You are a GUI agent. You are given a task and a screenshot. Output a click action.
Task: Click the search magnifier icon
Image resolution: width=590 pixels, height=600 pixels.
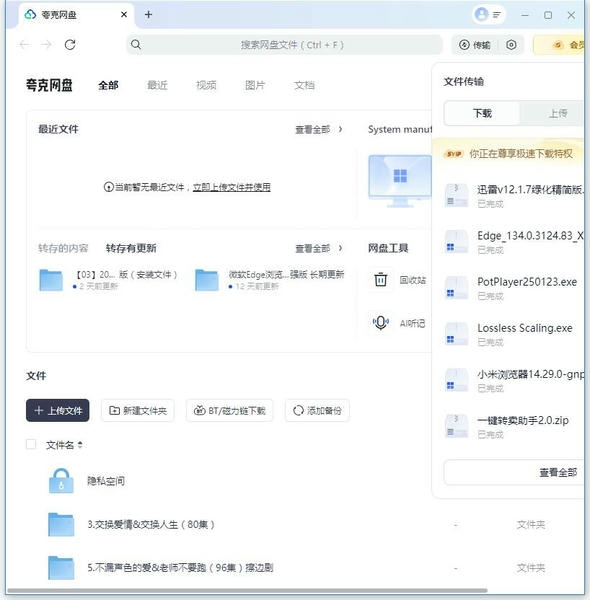136,45
